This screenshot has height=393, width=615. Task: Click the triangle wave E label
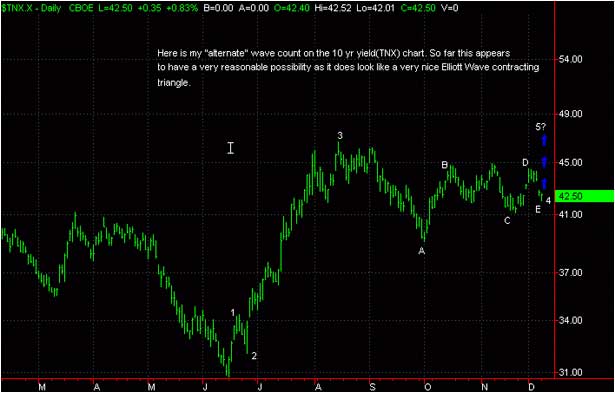pos(538,209)
